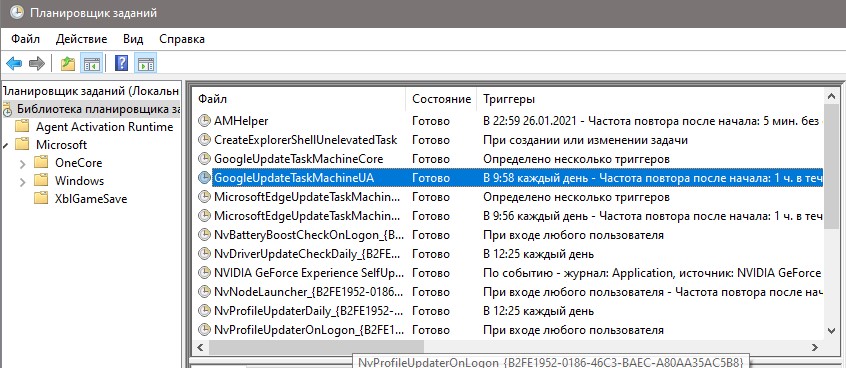846x368 pixels.
Task: Select Планировщик заданий (Локальный) root node
Action: coord(90,91)
